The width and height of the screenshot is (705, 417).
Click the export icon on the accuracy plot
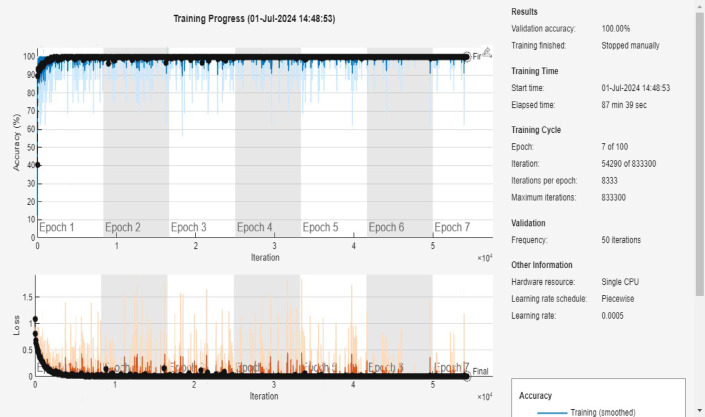pos(486,52)
